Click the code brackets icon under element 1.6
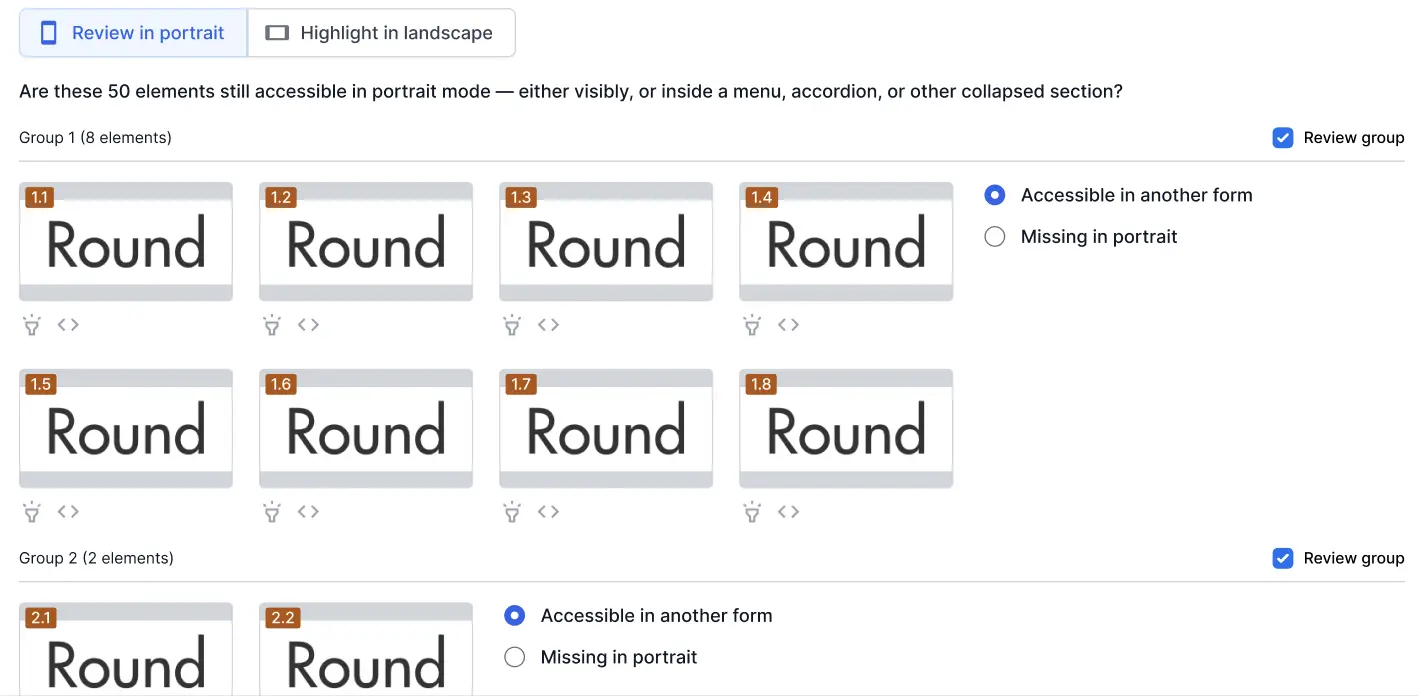Screen dimensions: 1418x696 (308, 512)
